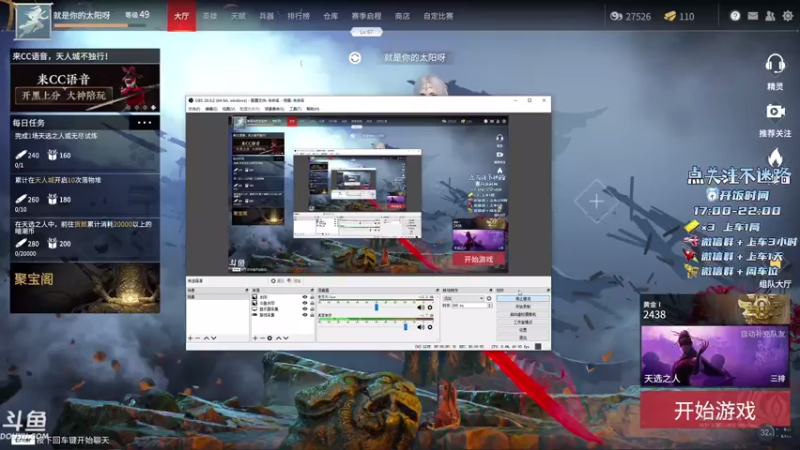Open the 每日任务 three-dots menu
Image resolution: width=800 pixels, height=450 pixels.
[144, 122]
